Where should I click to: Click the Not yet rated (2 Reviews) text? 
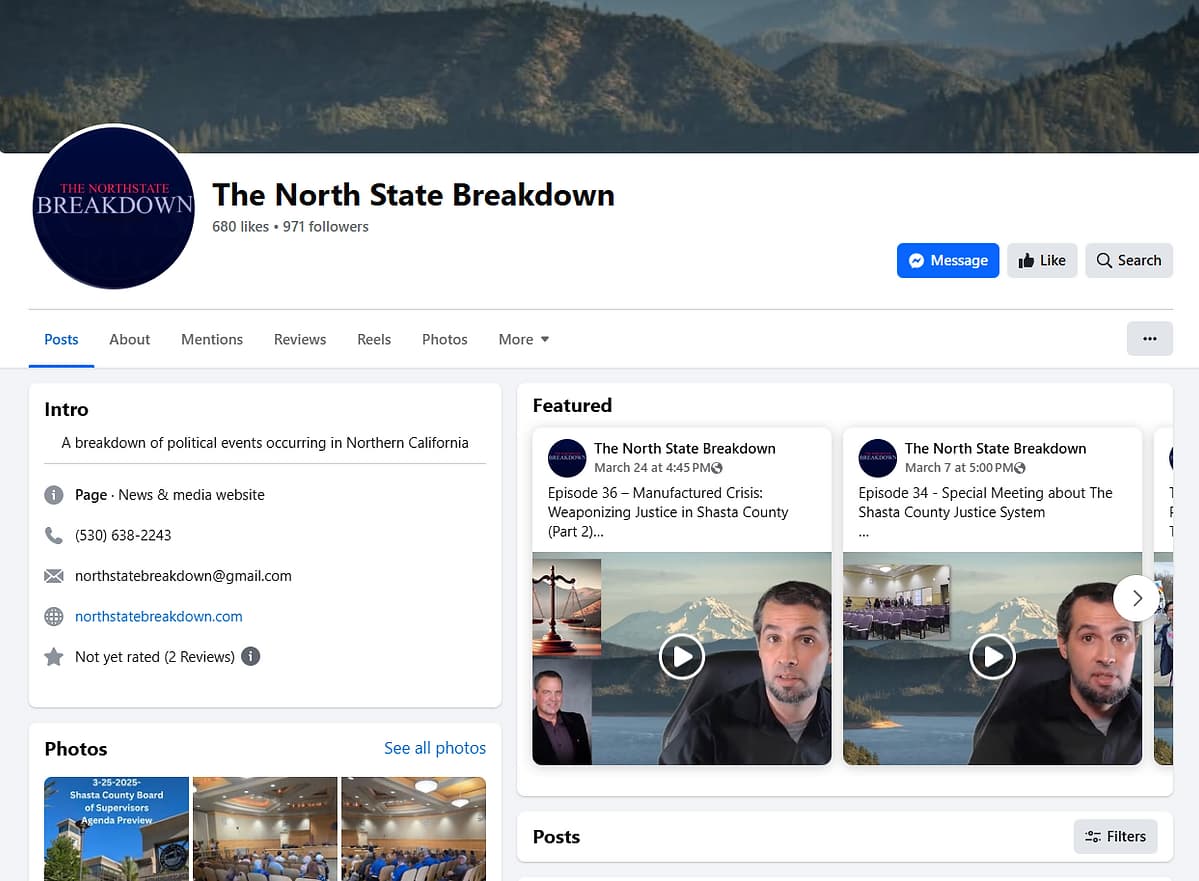154,657
